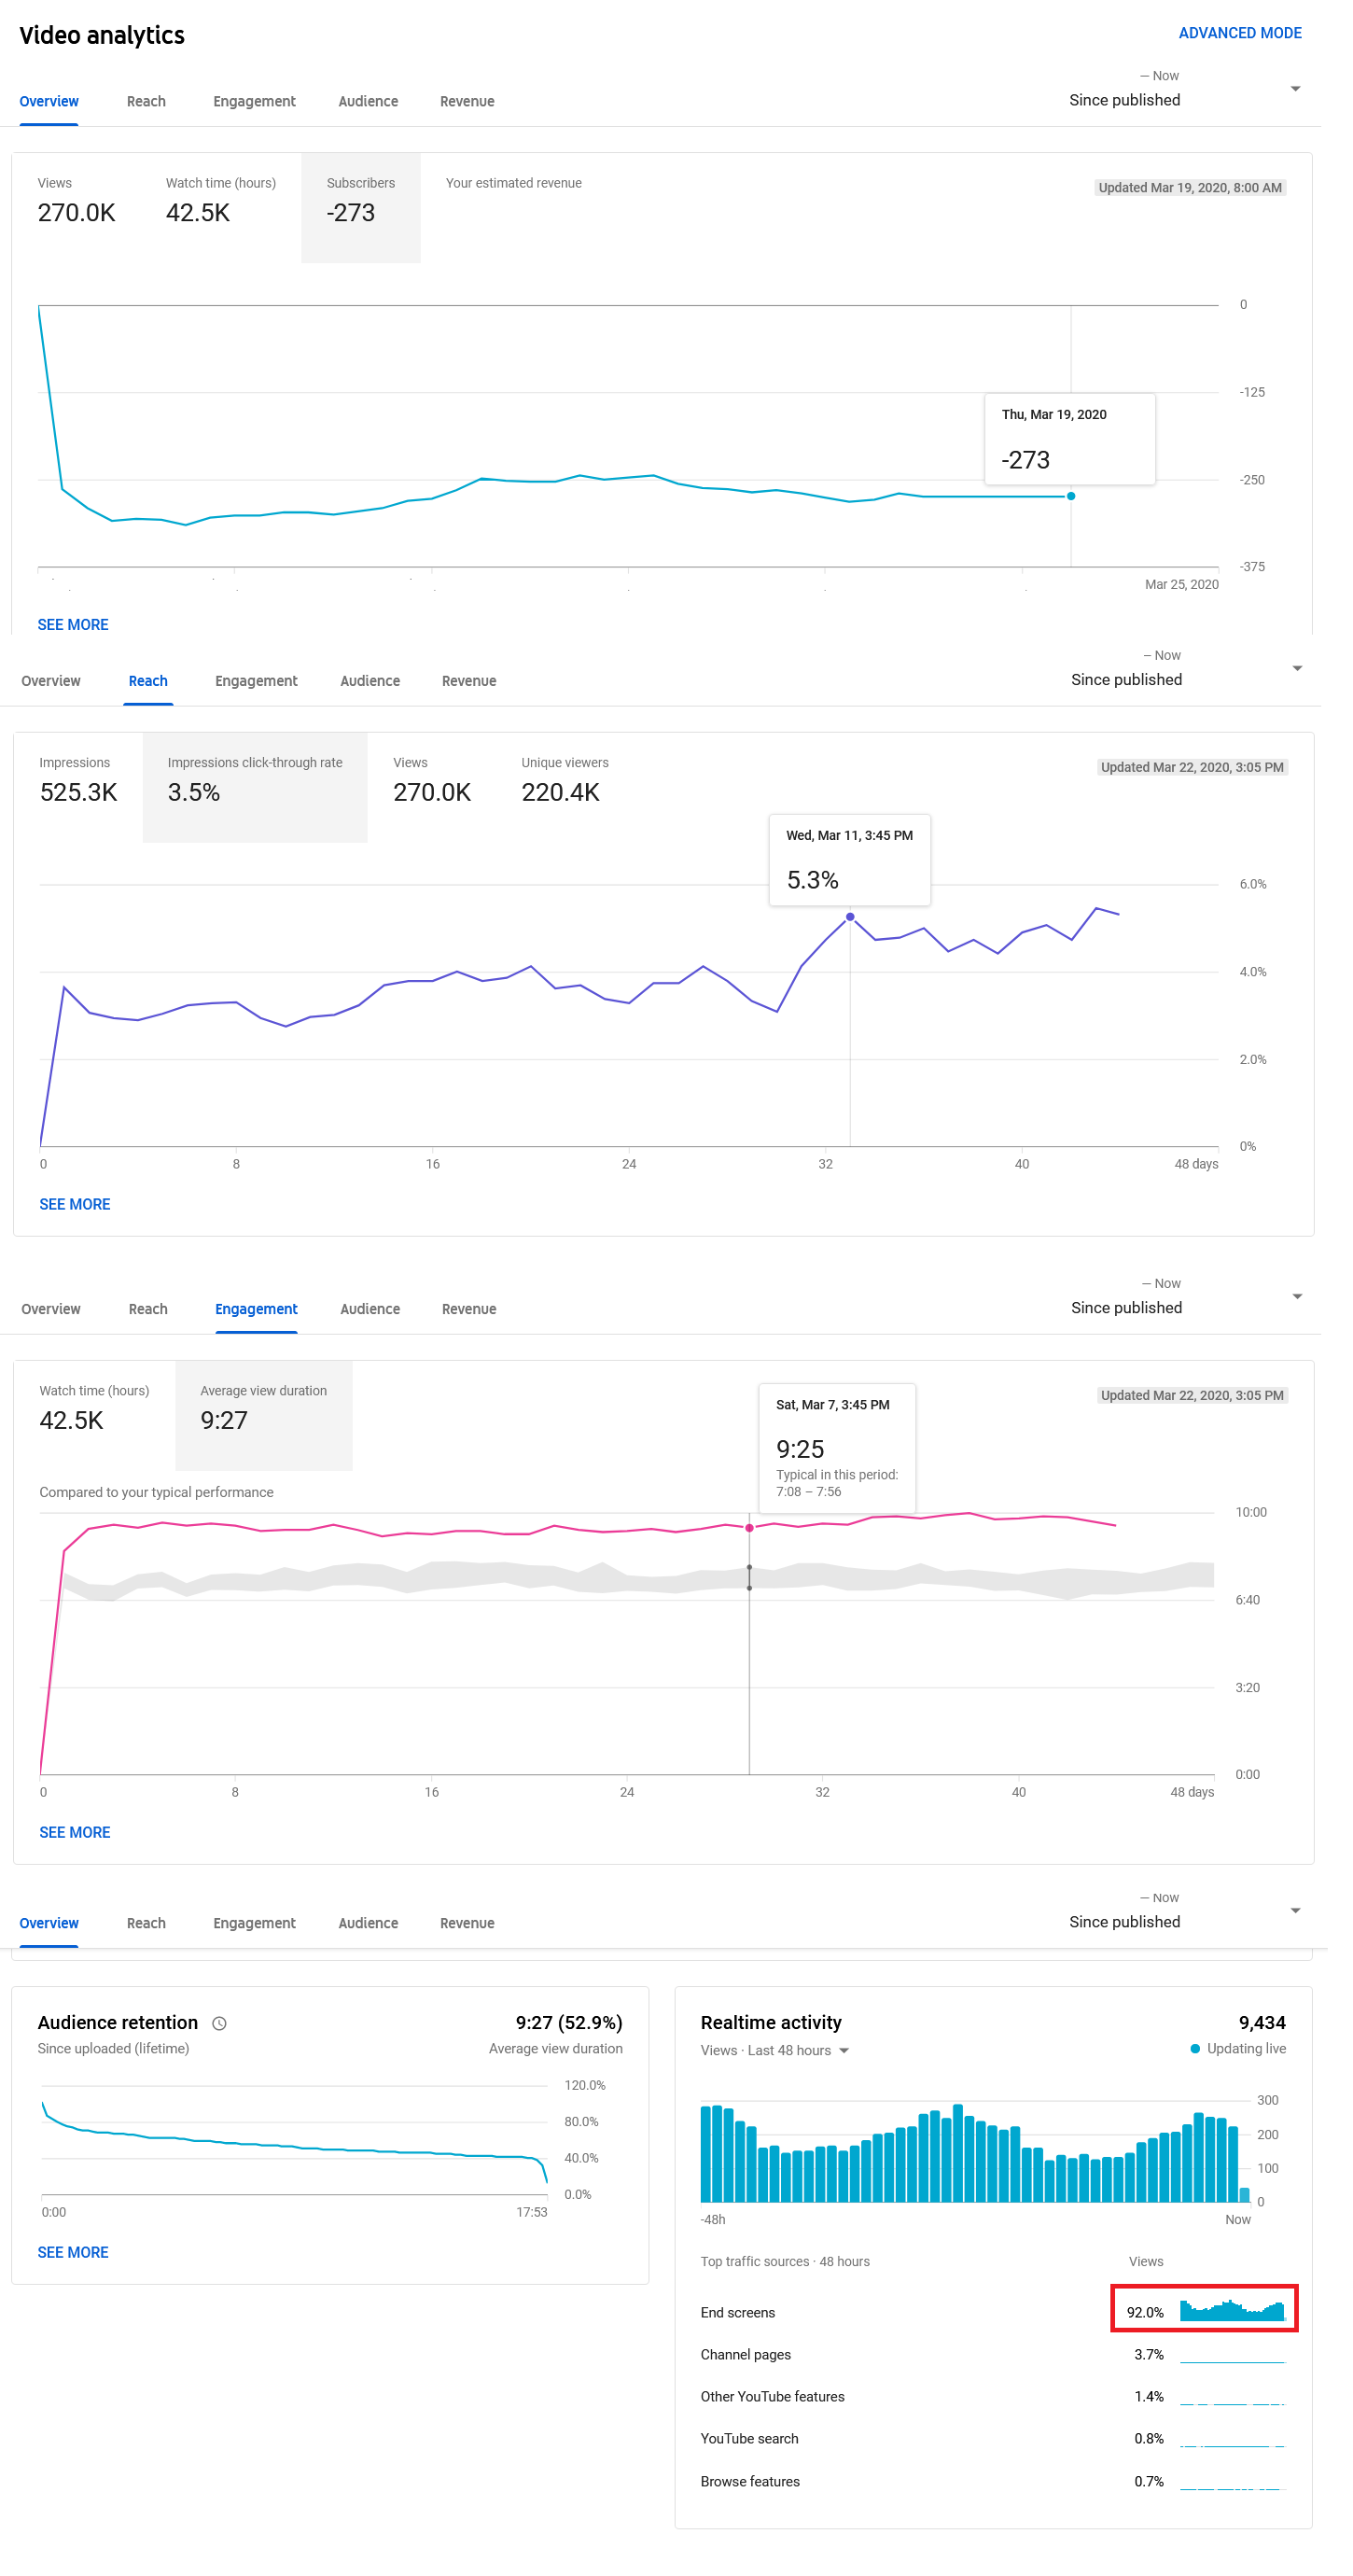Expand Since published dropdown above Realtime activity card
Screen dimensions: 1353x2576
(1184, 1913)
